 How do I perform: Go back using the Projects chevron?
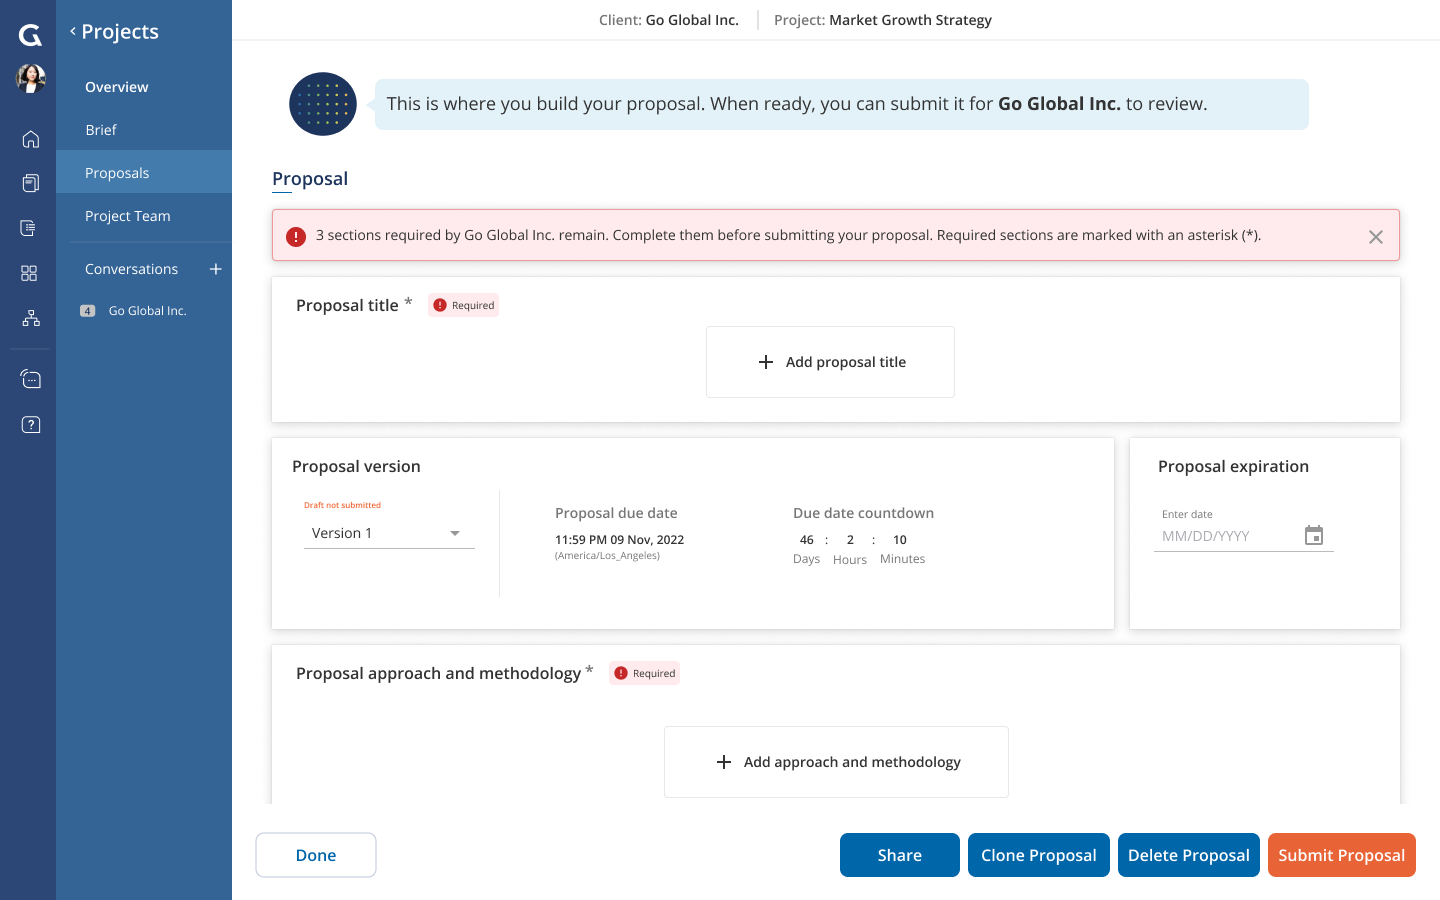point(73,32)
